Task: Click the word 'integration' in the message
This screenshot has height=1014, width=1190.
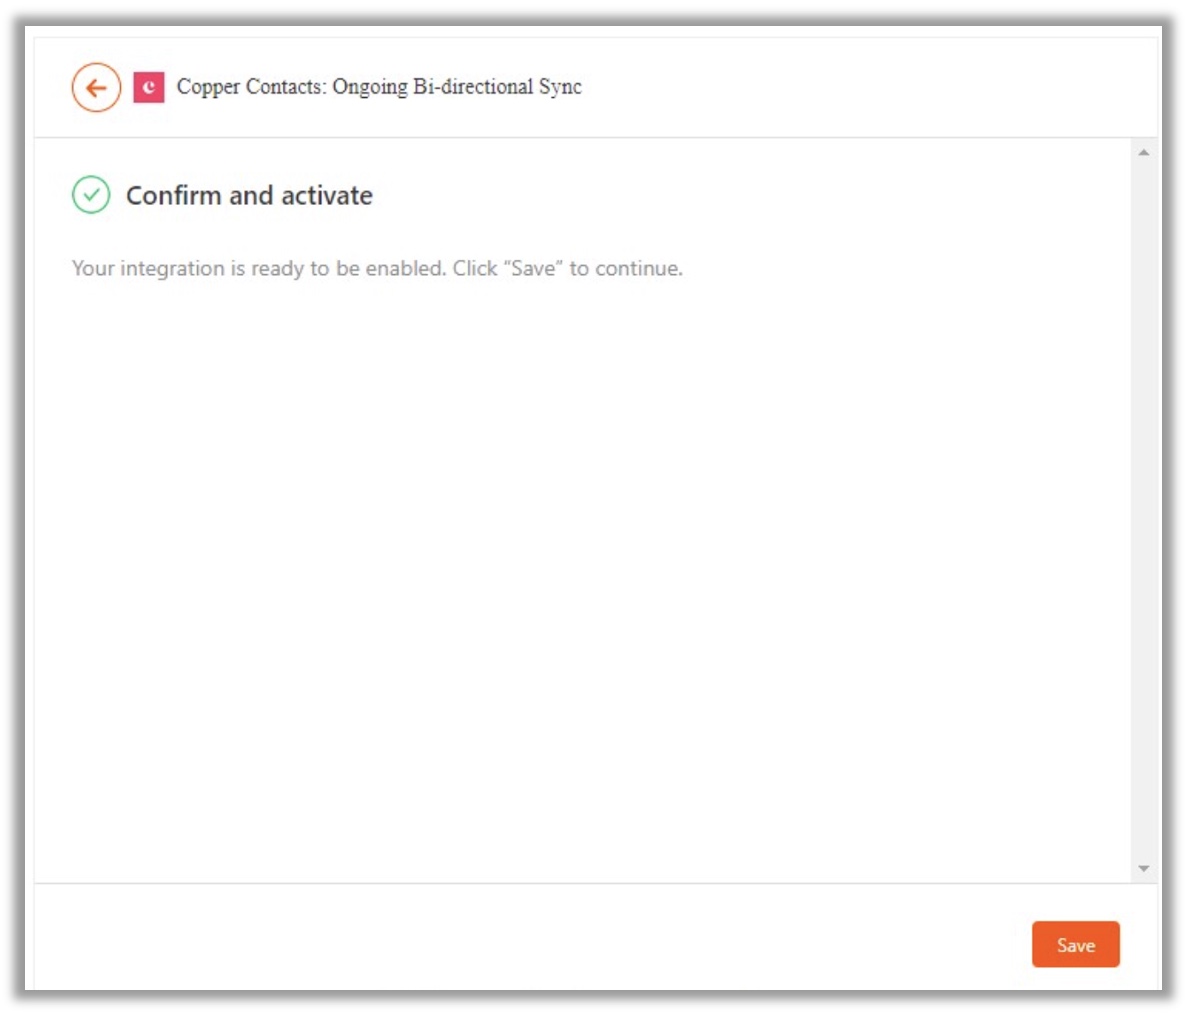Action: click(172, 269)
